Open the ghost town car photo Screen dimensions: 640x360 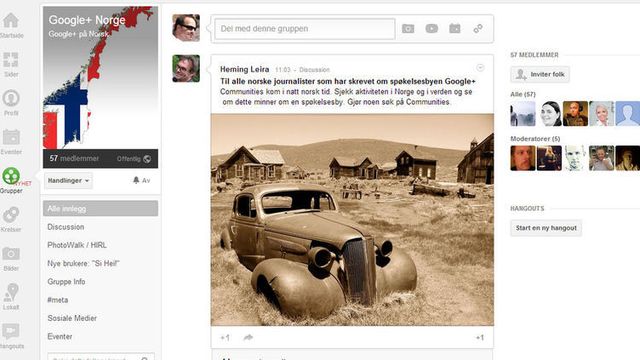(x=352, y=220)
